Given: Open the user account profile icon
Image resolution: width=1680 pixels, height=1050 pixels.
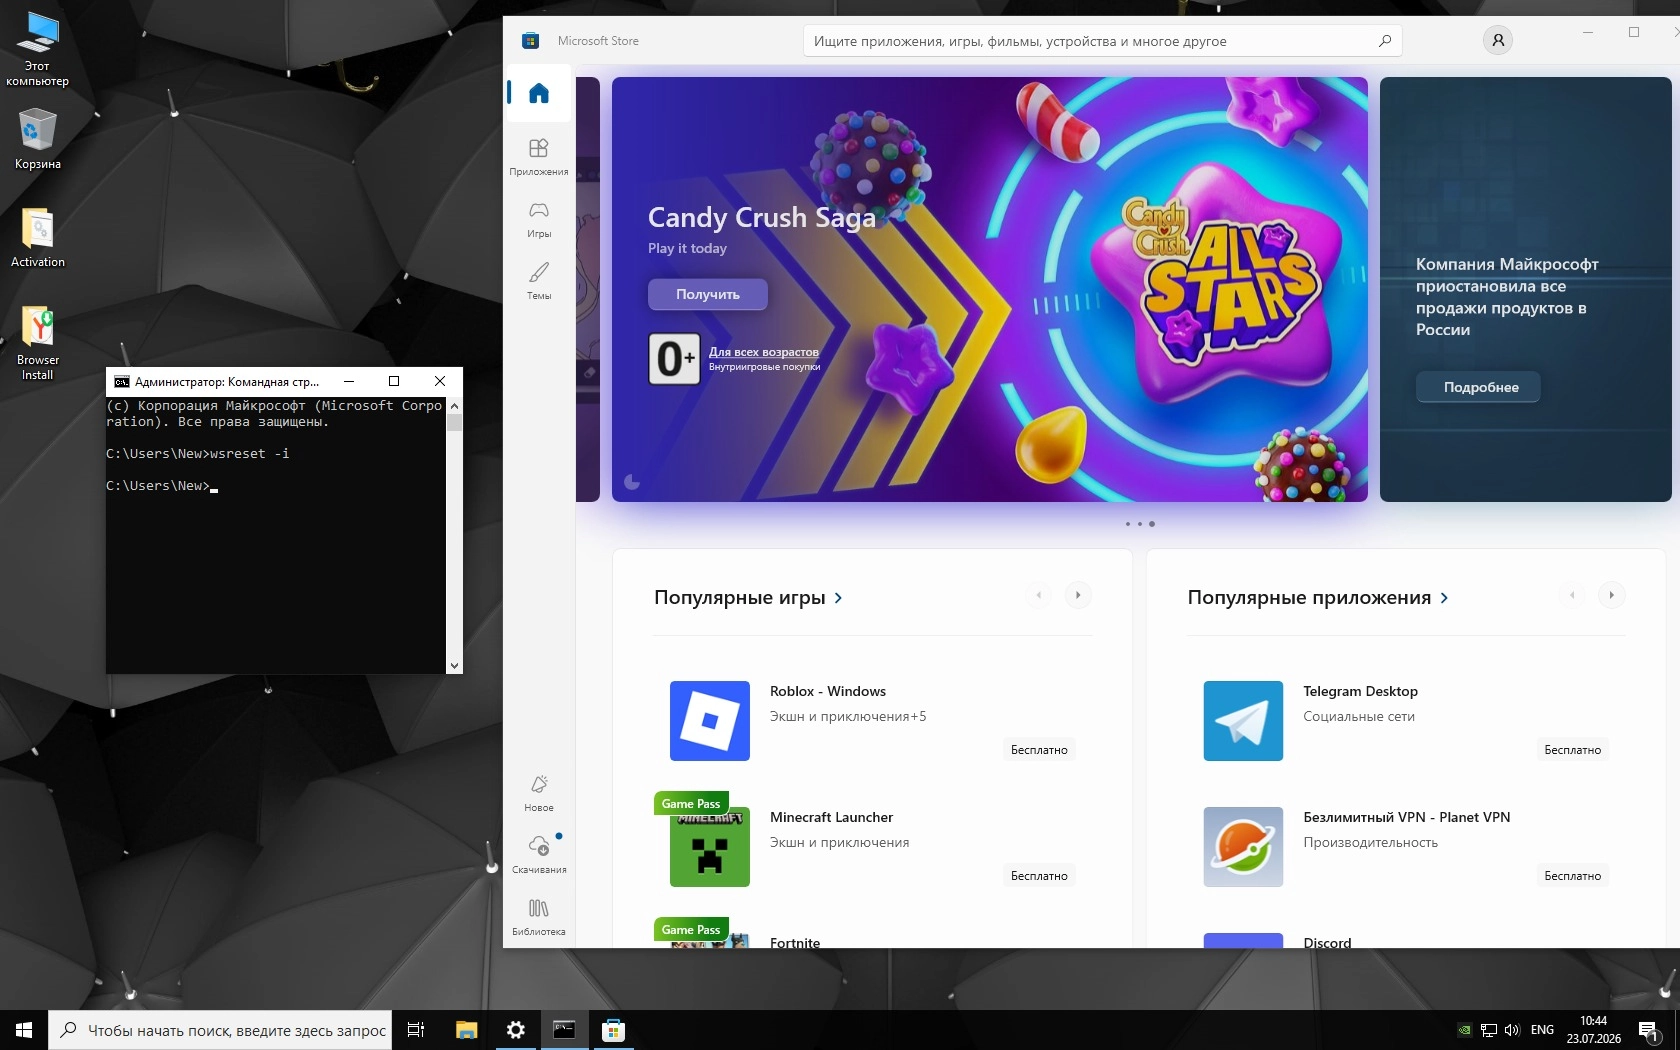Looking at the screenshot, I should coord(1498,41).
